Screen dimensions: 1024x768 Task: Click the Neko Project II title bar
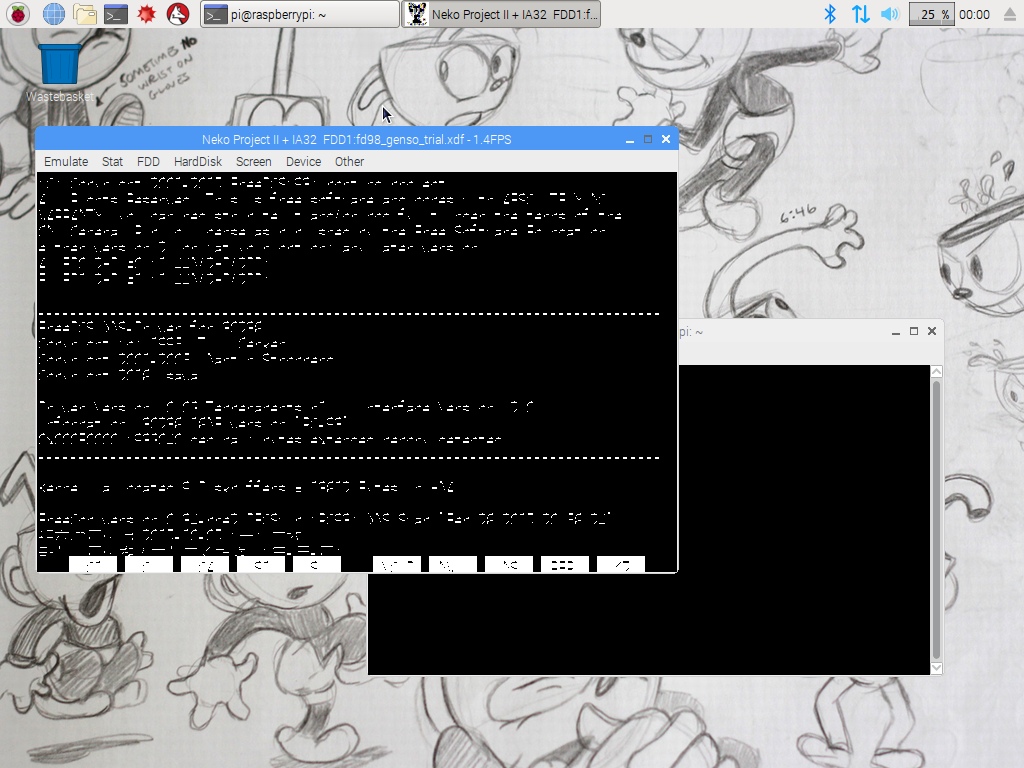pos(357,139)
